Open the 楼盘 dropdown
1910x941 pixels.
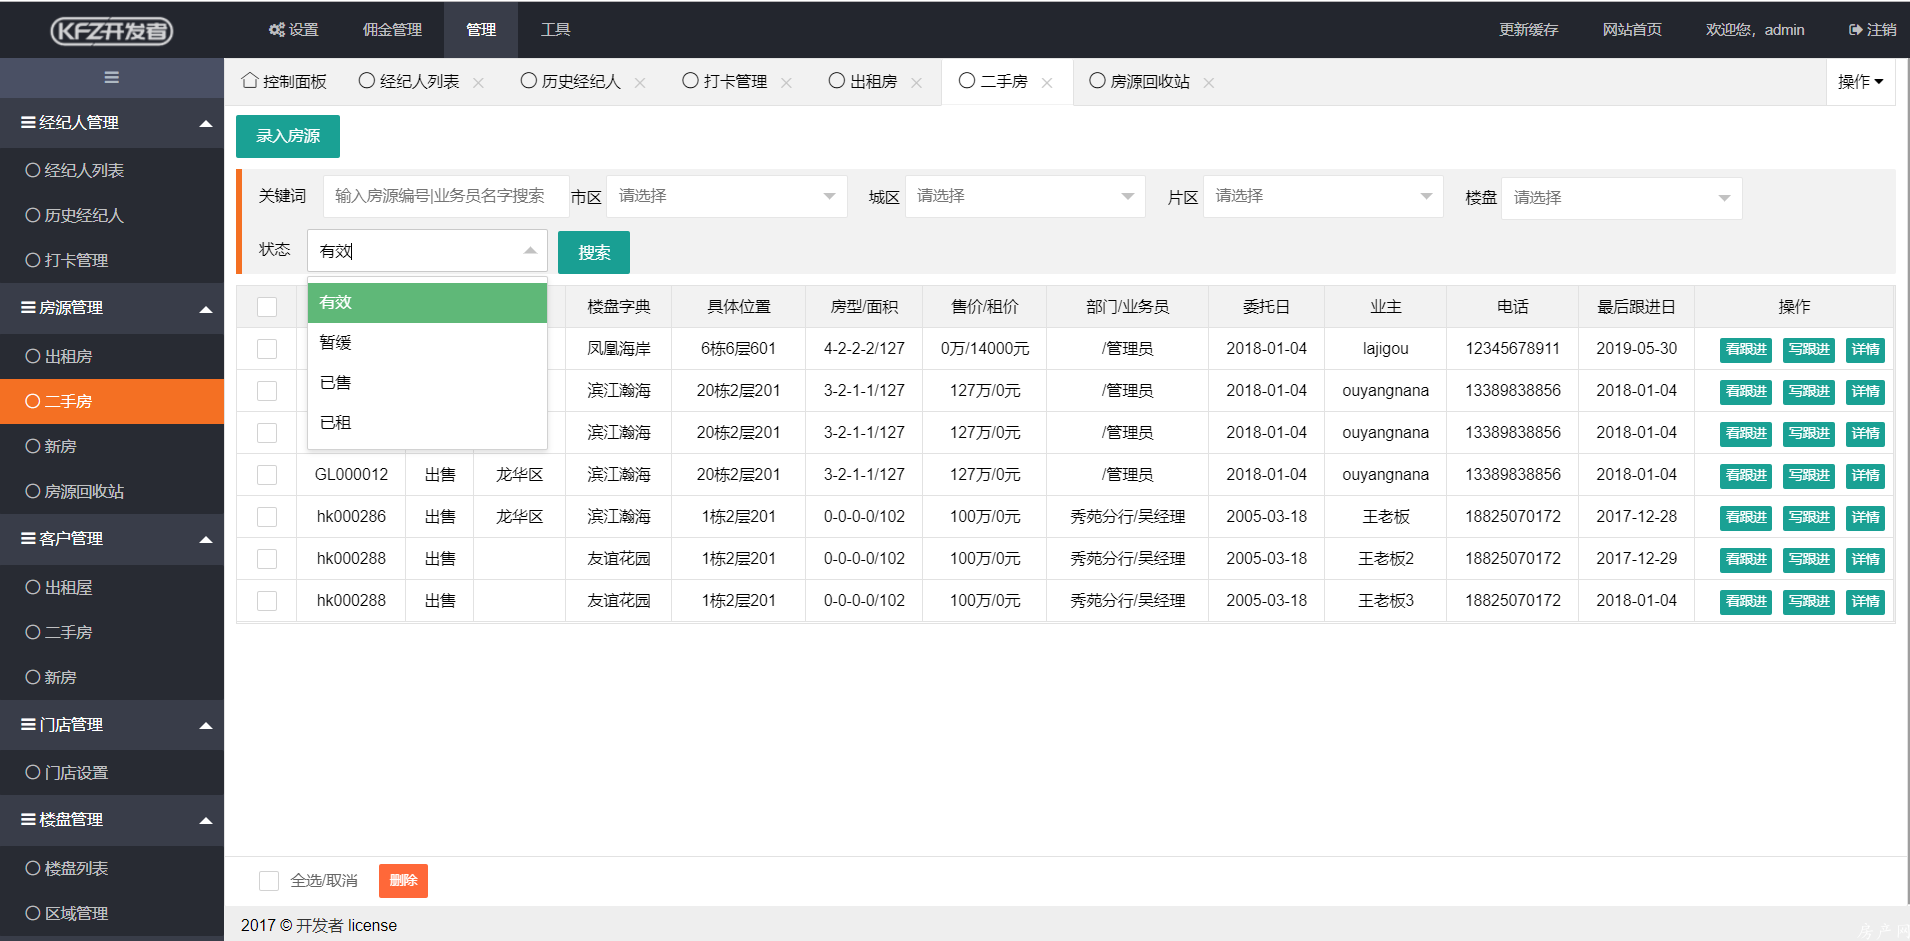pos(1622,198)
